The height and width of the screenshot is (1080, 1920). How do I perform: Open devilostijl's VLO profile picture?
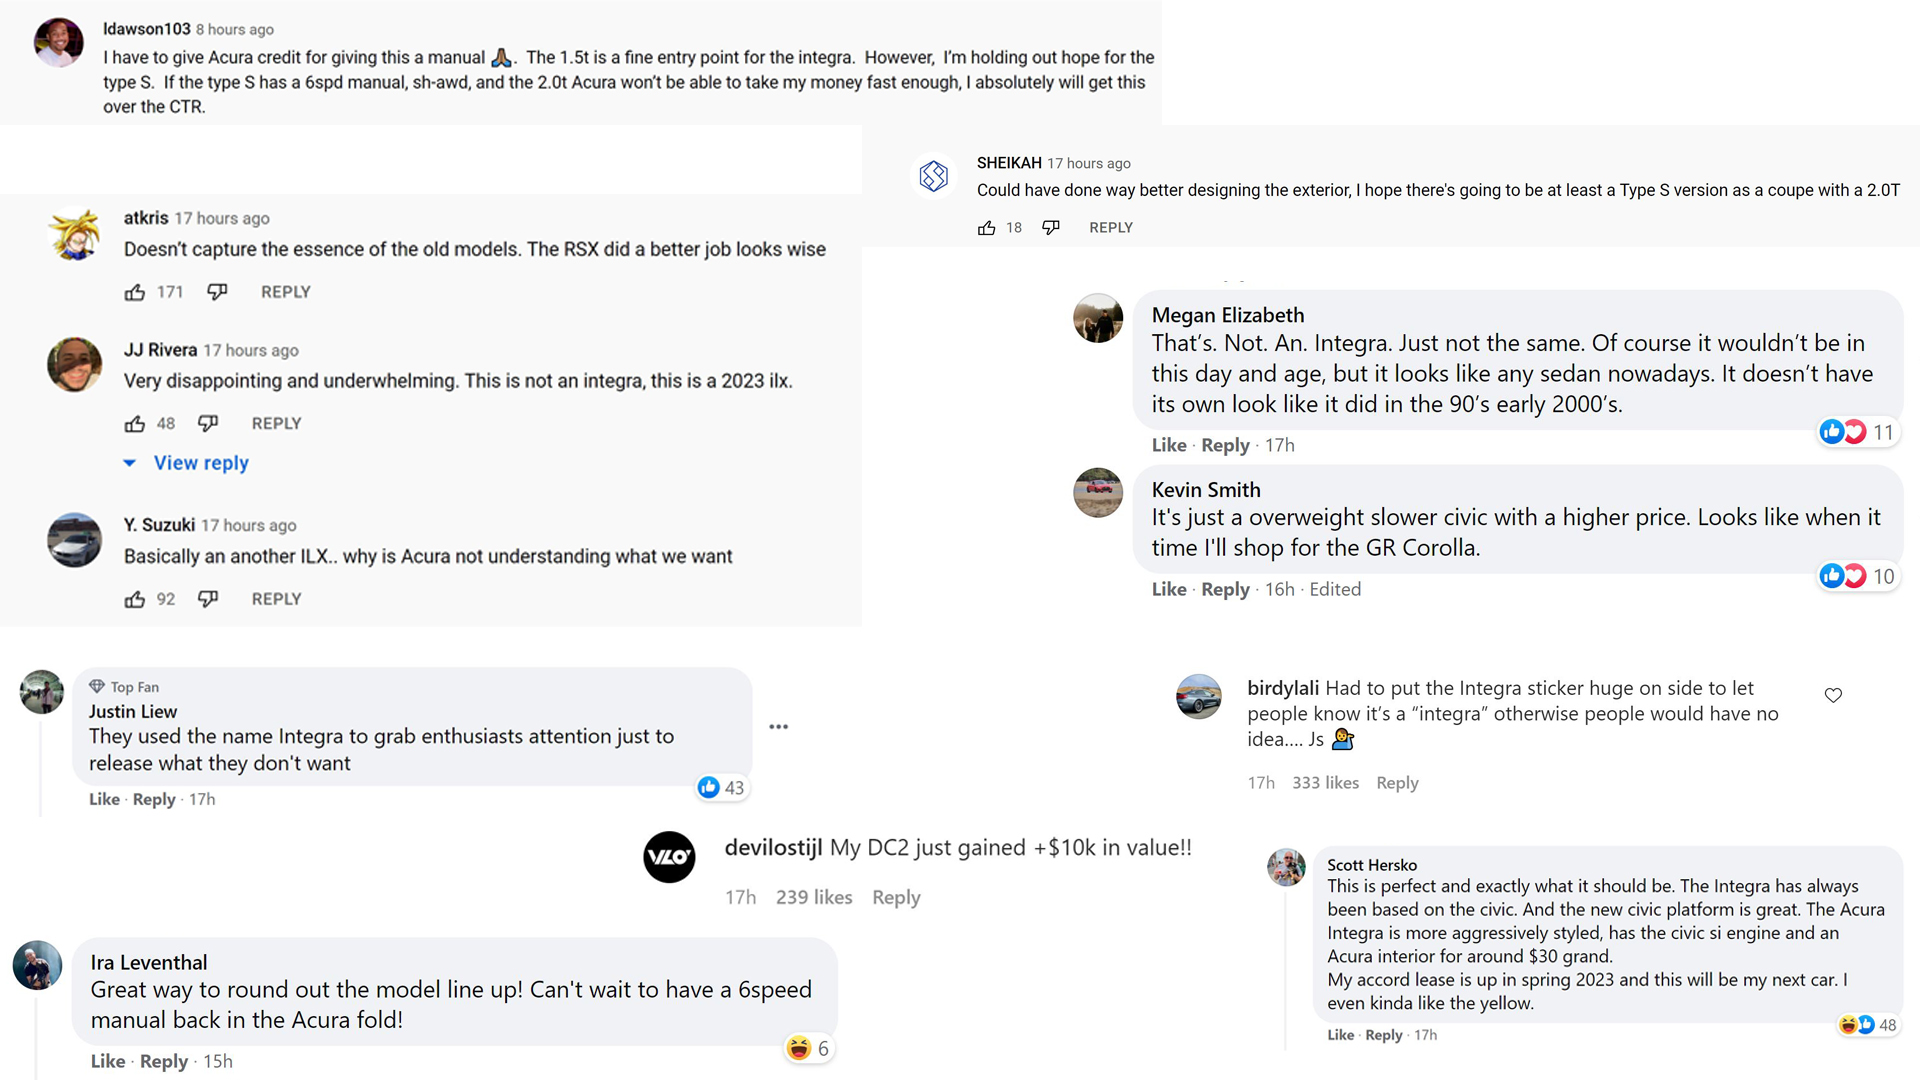669,857
